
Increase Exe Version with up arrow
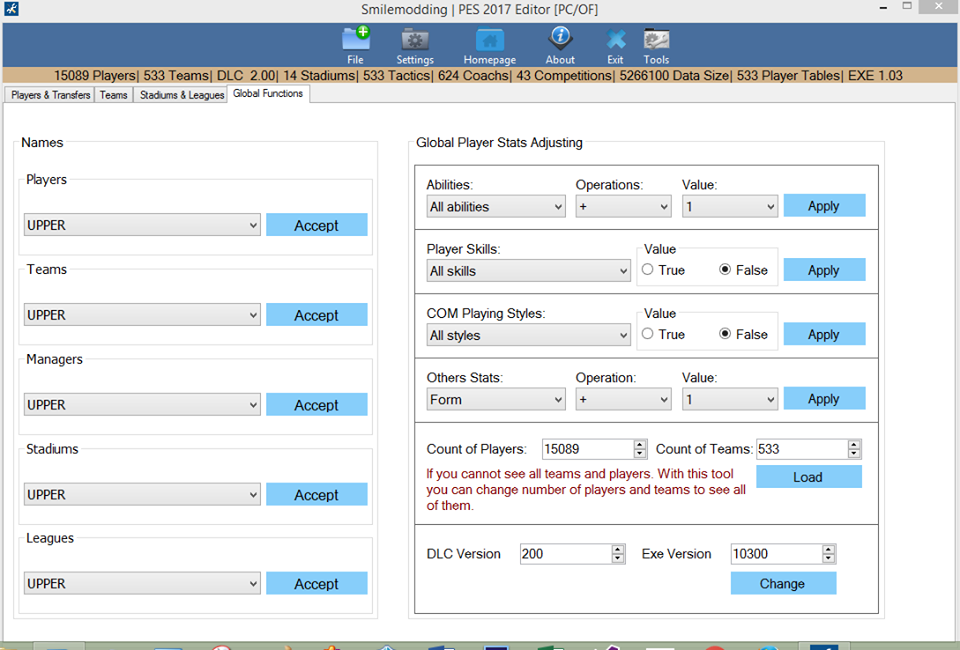829,549
